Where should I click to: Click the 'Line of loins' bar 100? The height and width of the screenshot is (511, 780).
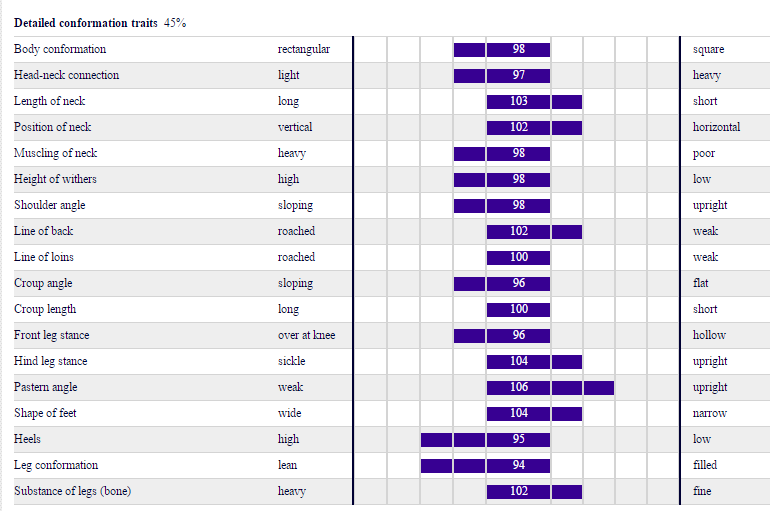pyautogui.click(x=518, y=257)
